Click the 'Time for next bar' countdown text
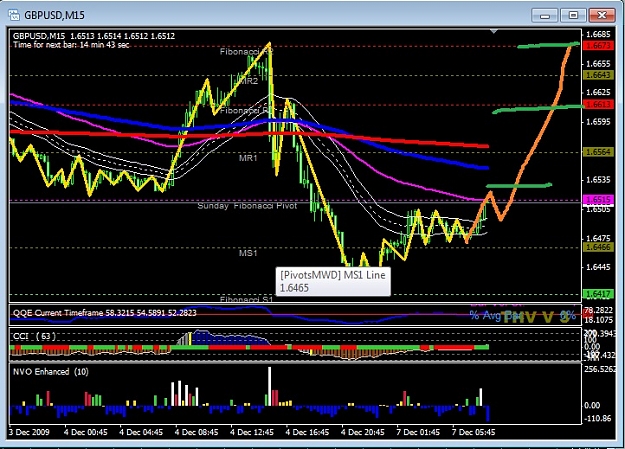Viewport: 625px width, 449px height. (x=71, y=45)
